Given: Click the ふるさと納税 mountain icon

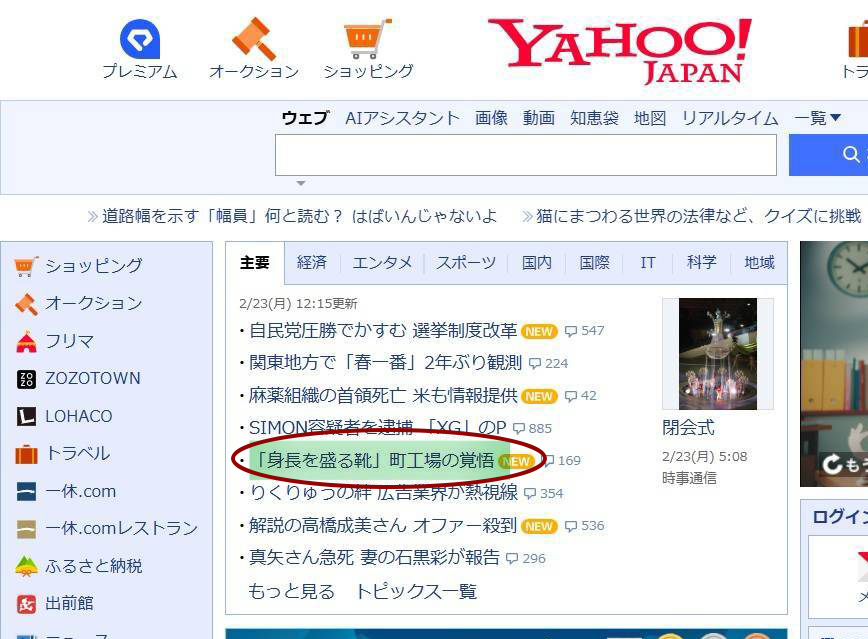Looking at the screenshot, I should (26, 566).
